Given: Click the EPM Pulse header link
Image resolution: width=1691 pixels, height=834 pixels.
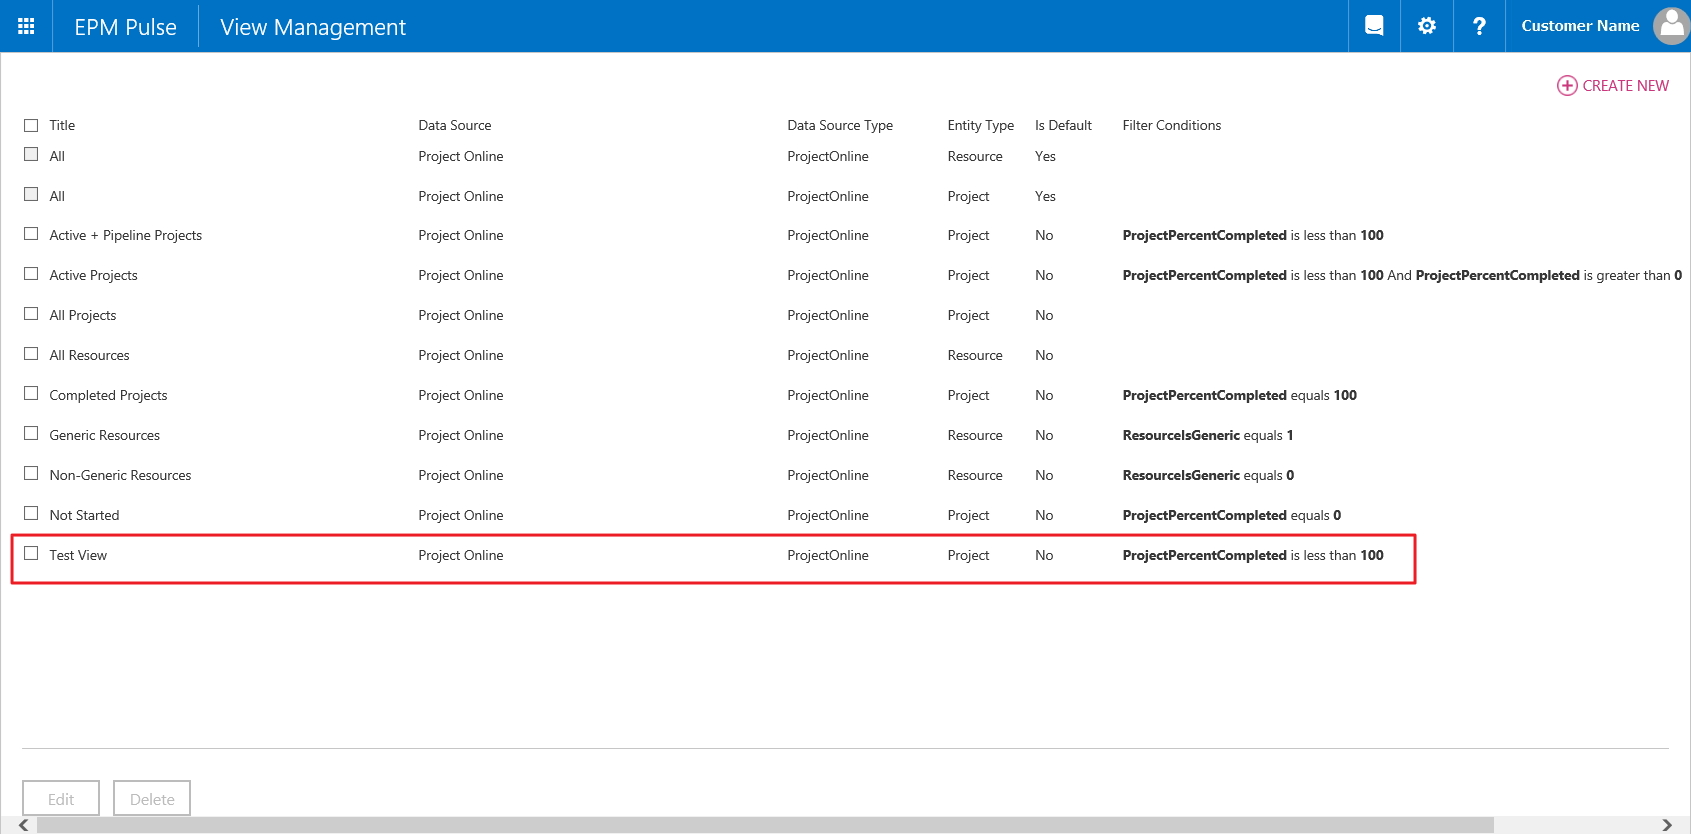Looking at the screenshot, I should click(x=125, y=27).
